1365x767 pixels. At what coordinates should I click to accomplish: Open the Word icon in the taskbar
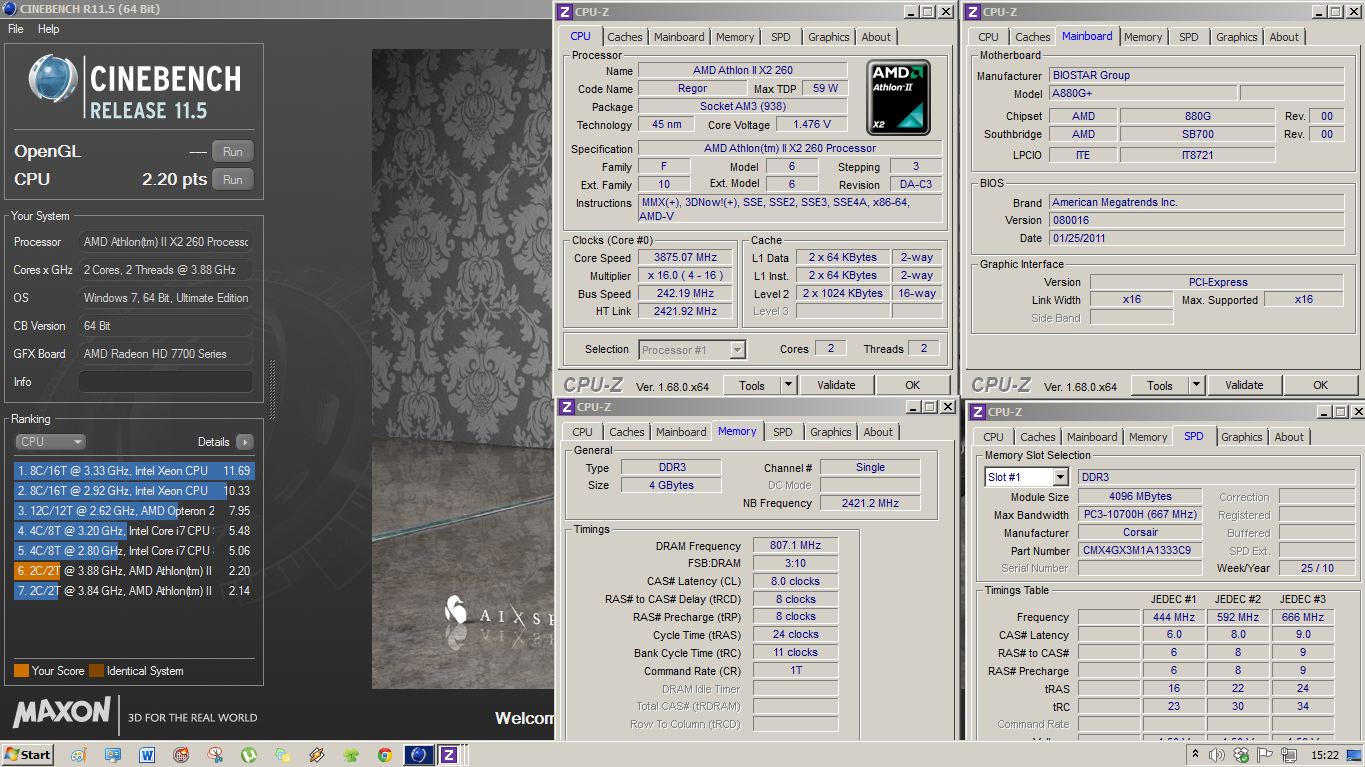click(x=147, y=755)
